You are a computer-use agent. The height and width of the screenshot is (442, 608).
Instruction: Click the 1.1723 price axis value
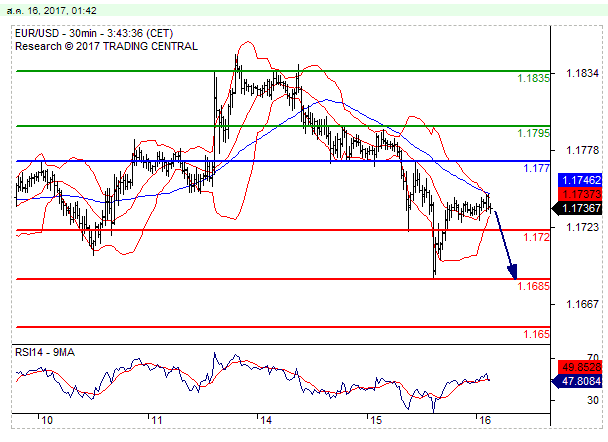582,227
